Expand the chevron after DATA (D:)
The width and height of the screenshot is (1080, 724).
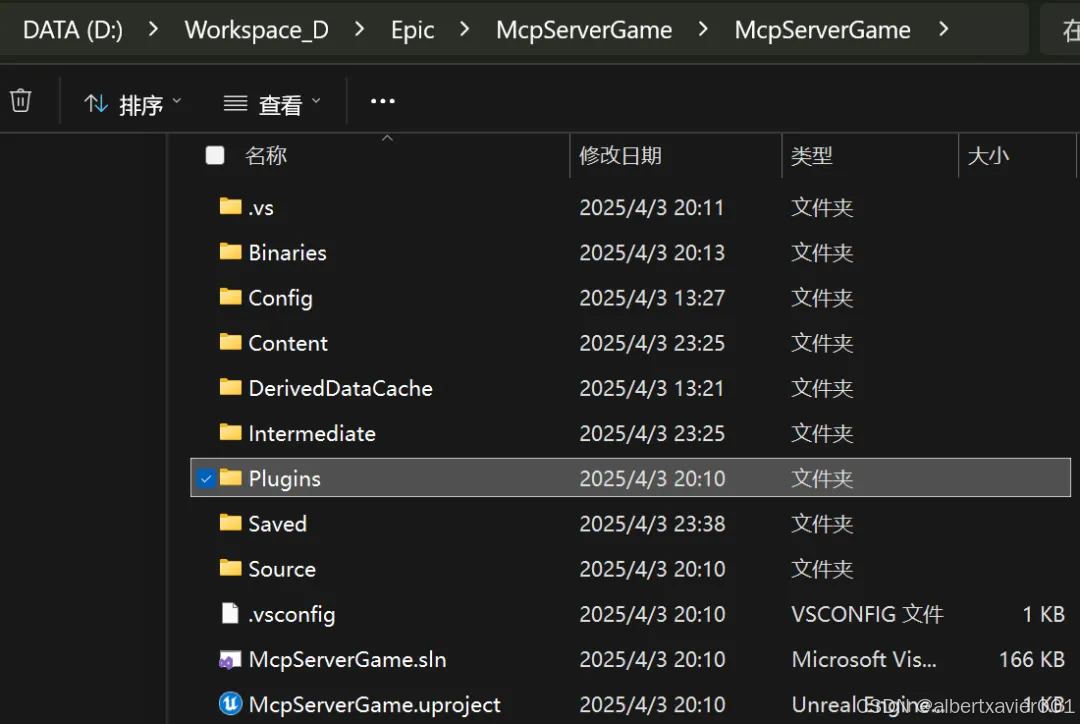153,29
